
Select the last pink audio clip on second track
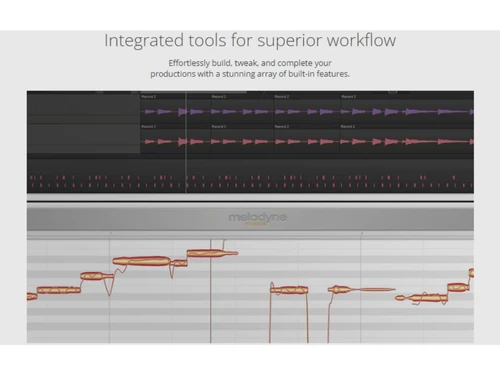pyautogui.click(x=407, y=138)
